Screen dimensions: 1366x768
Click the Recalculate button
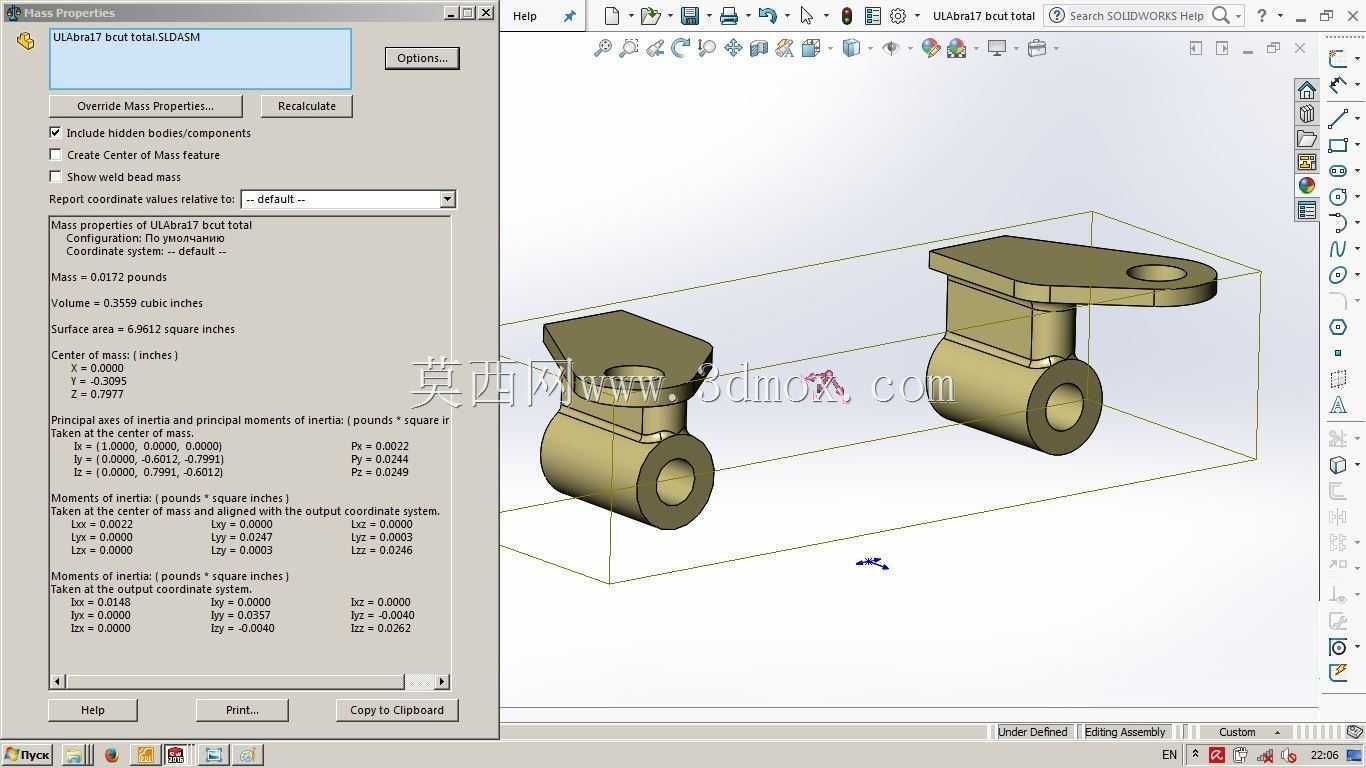coord(307,106)
